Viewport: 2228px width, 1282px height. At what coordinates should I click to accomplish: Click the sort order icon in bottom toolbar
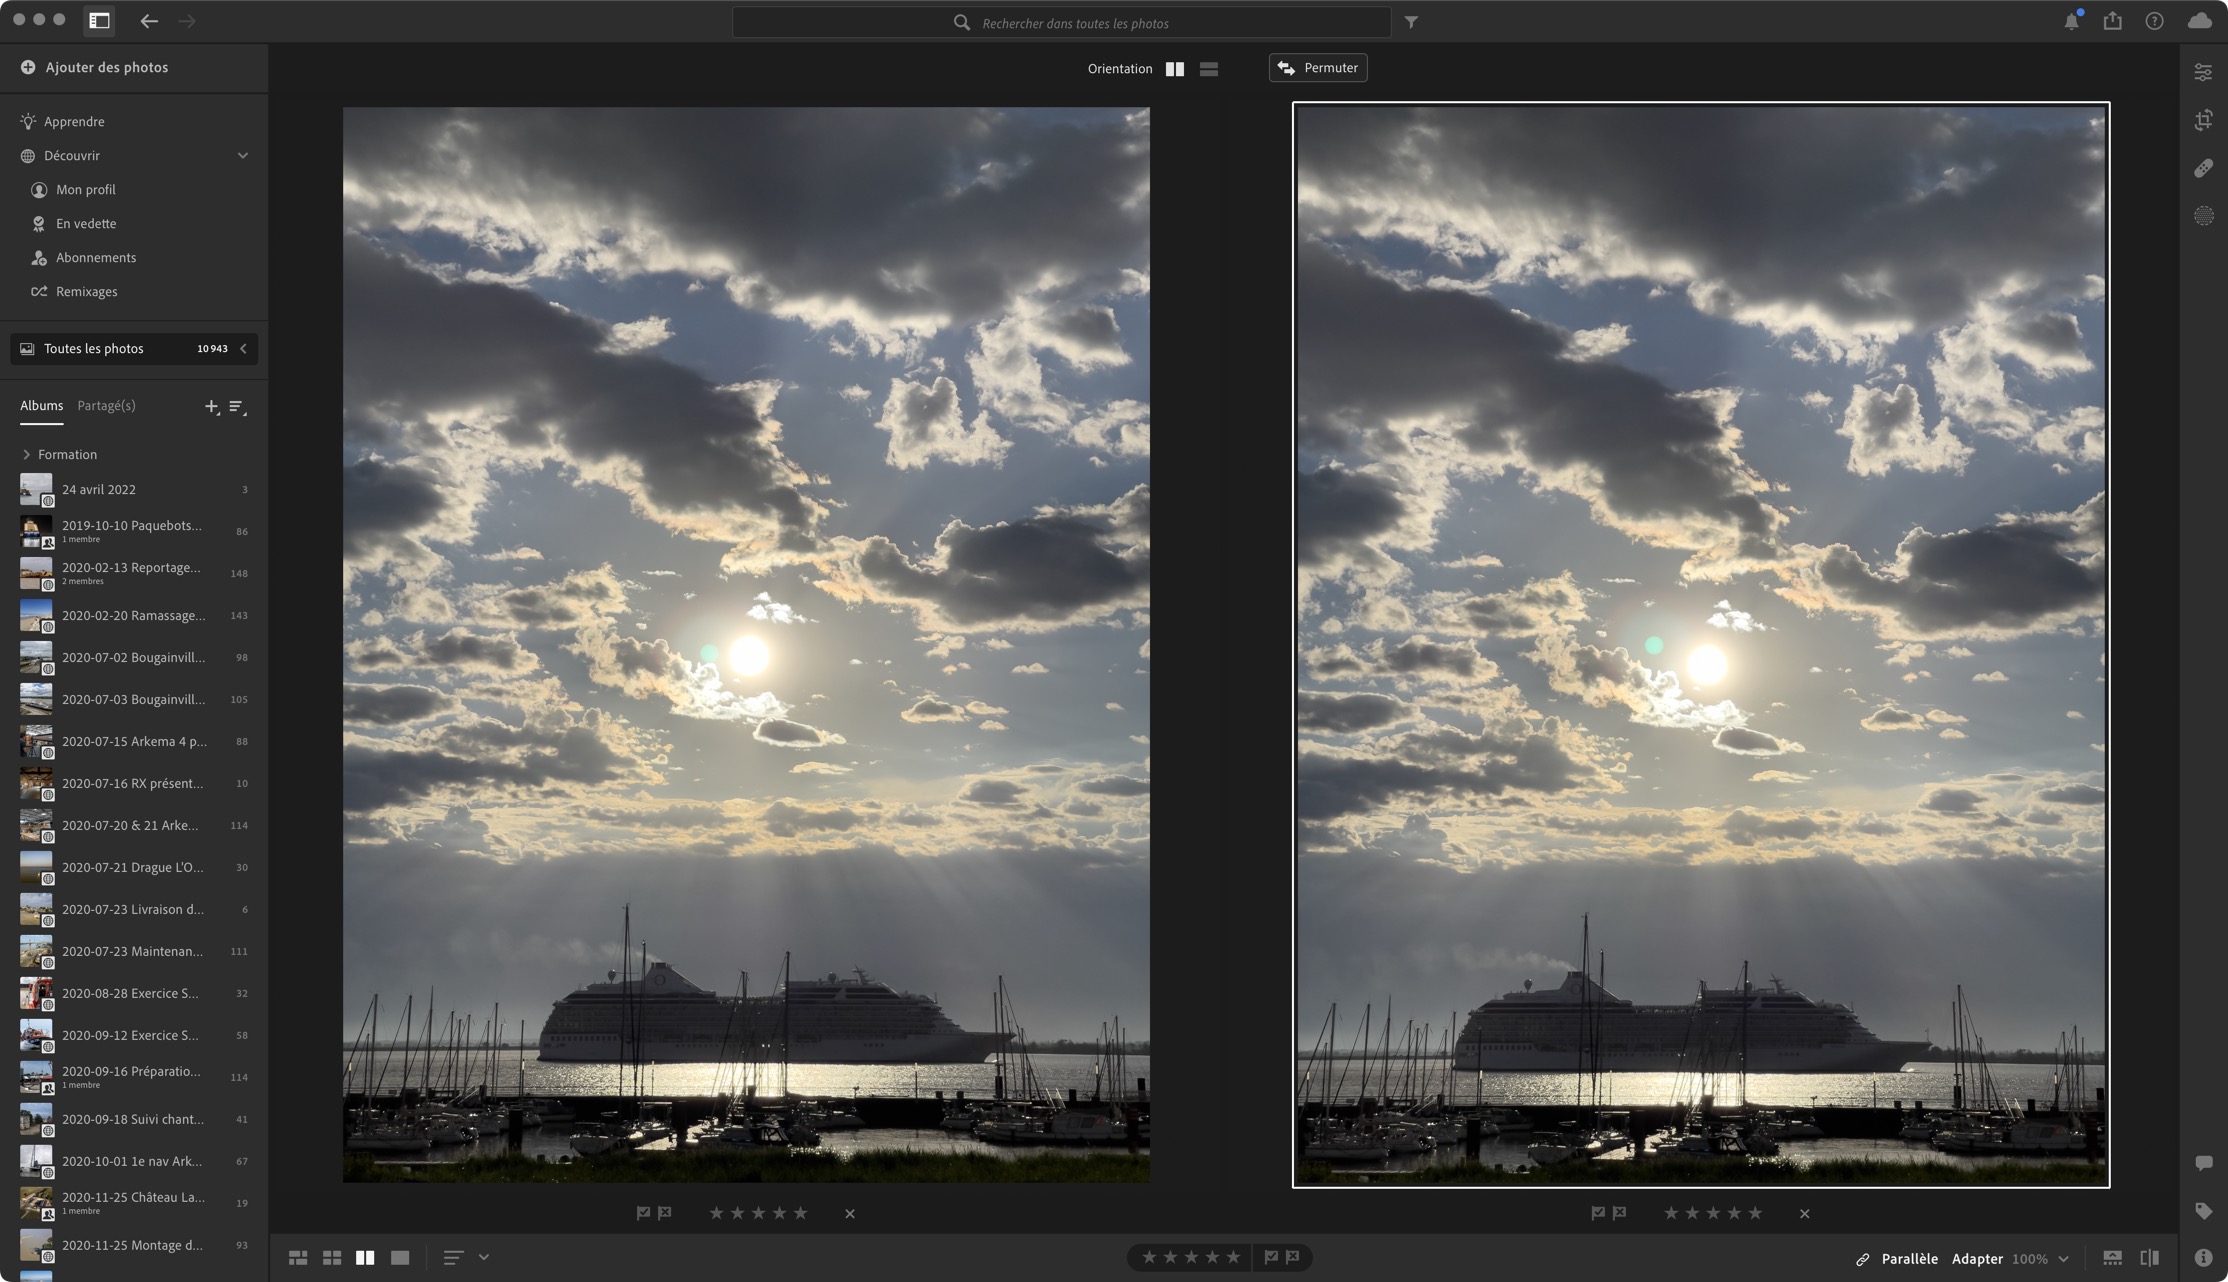click(453, 1258)
